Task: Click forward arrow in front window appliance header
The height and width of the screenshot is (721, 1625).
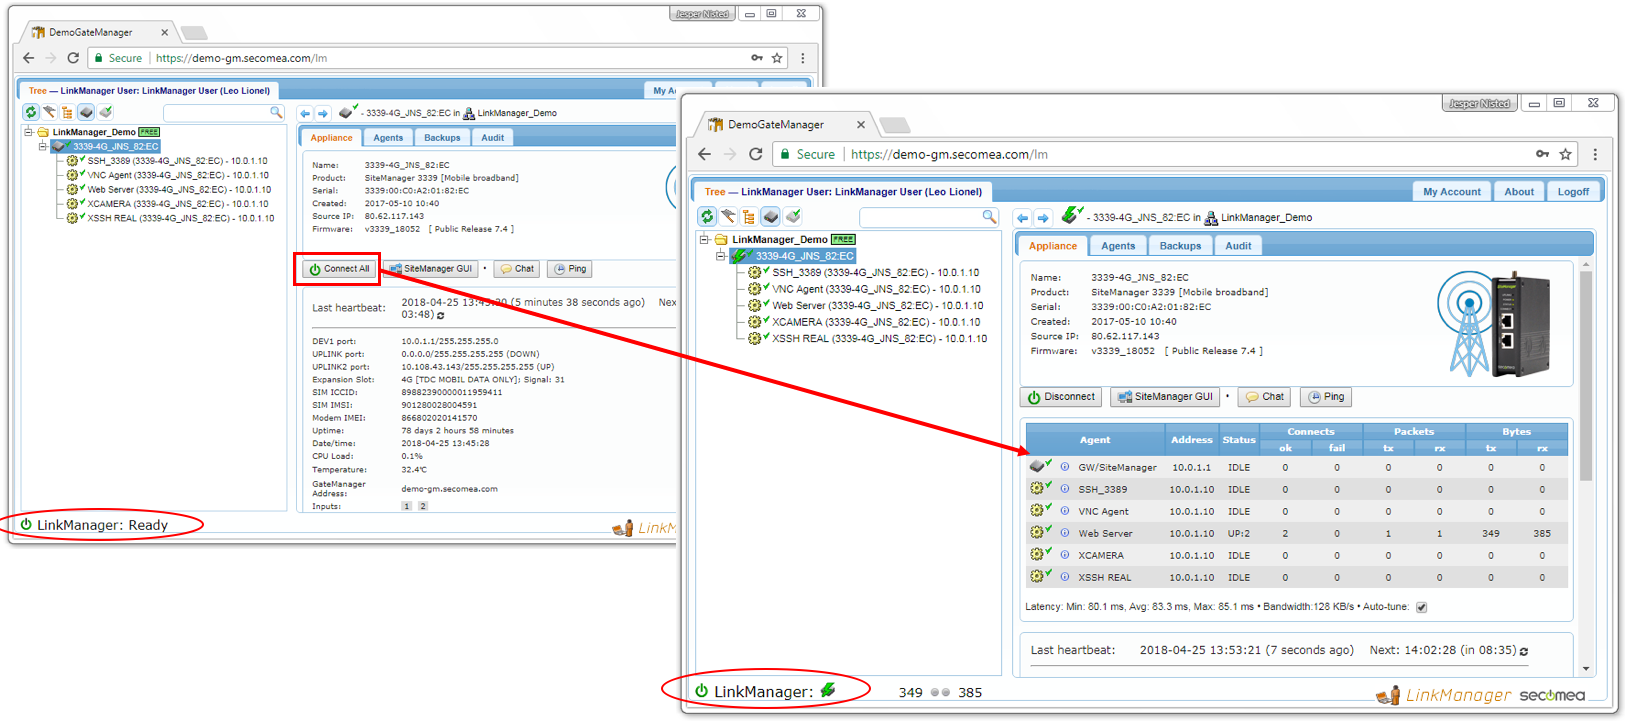Action: pos(1043,217)
